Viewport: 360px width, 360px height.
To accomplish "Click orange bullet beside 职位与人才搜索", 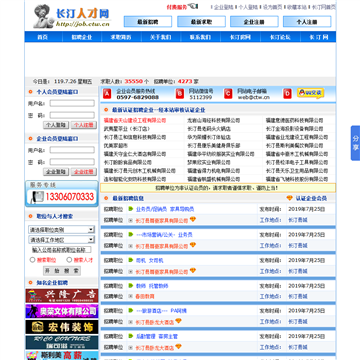I will tap(30, 216).
